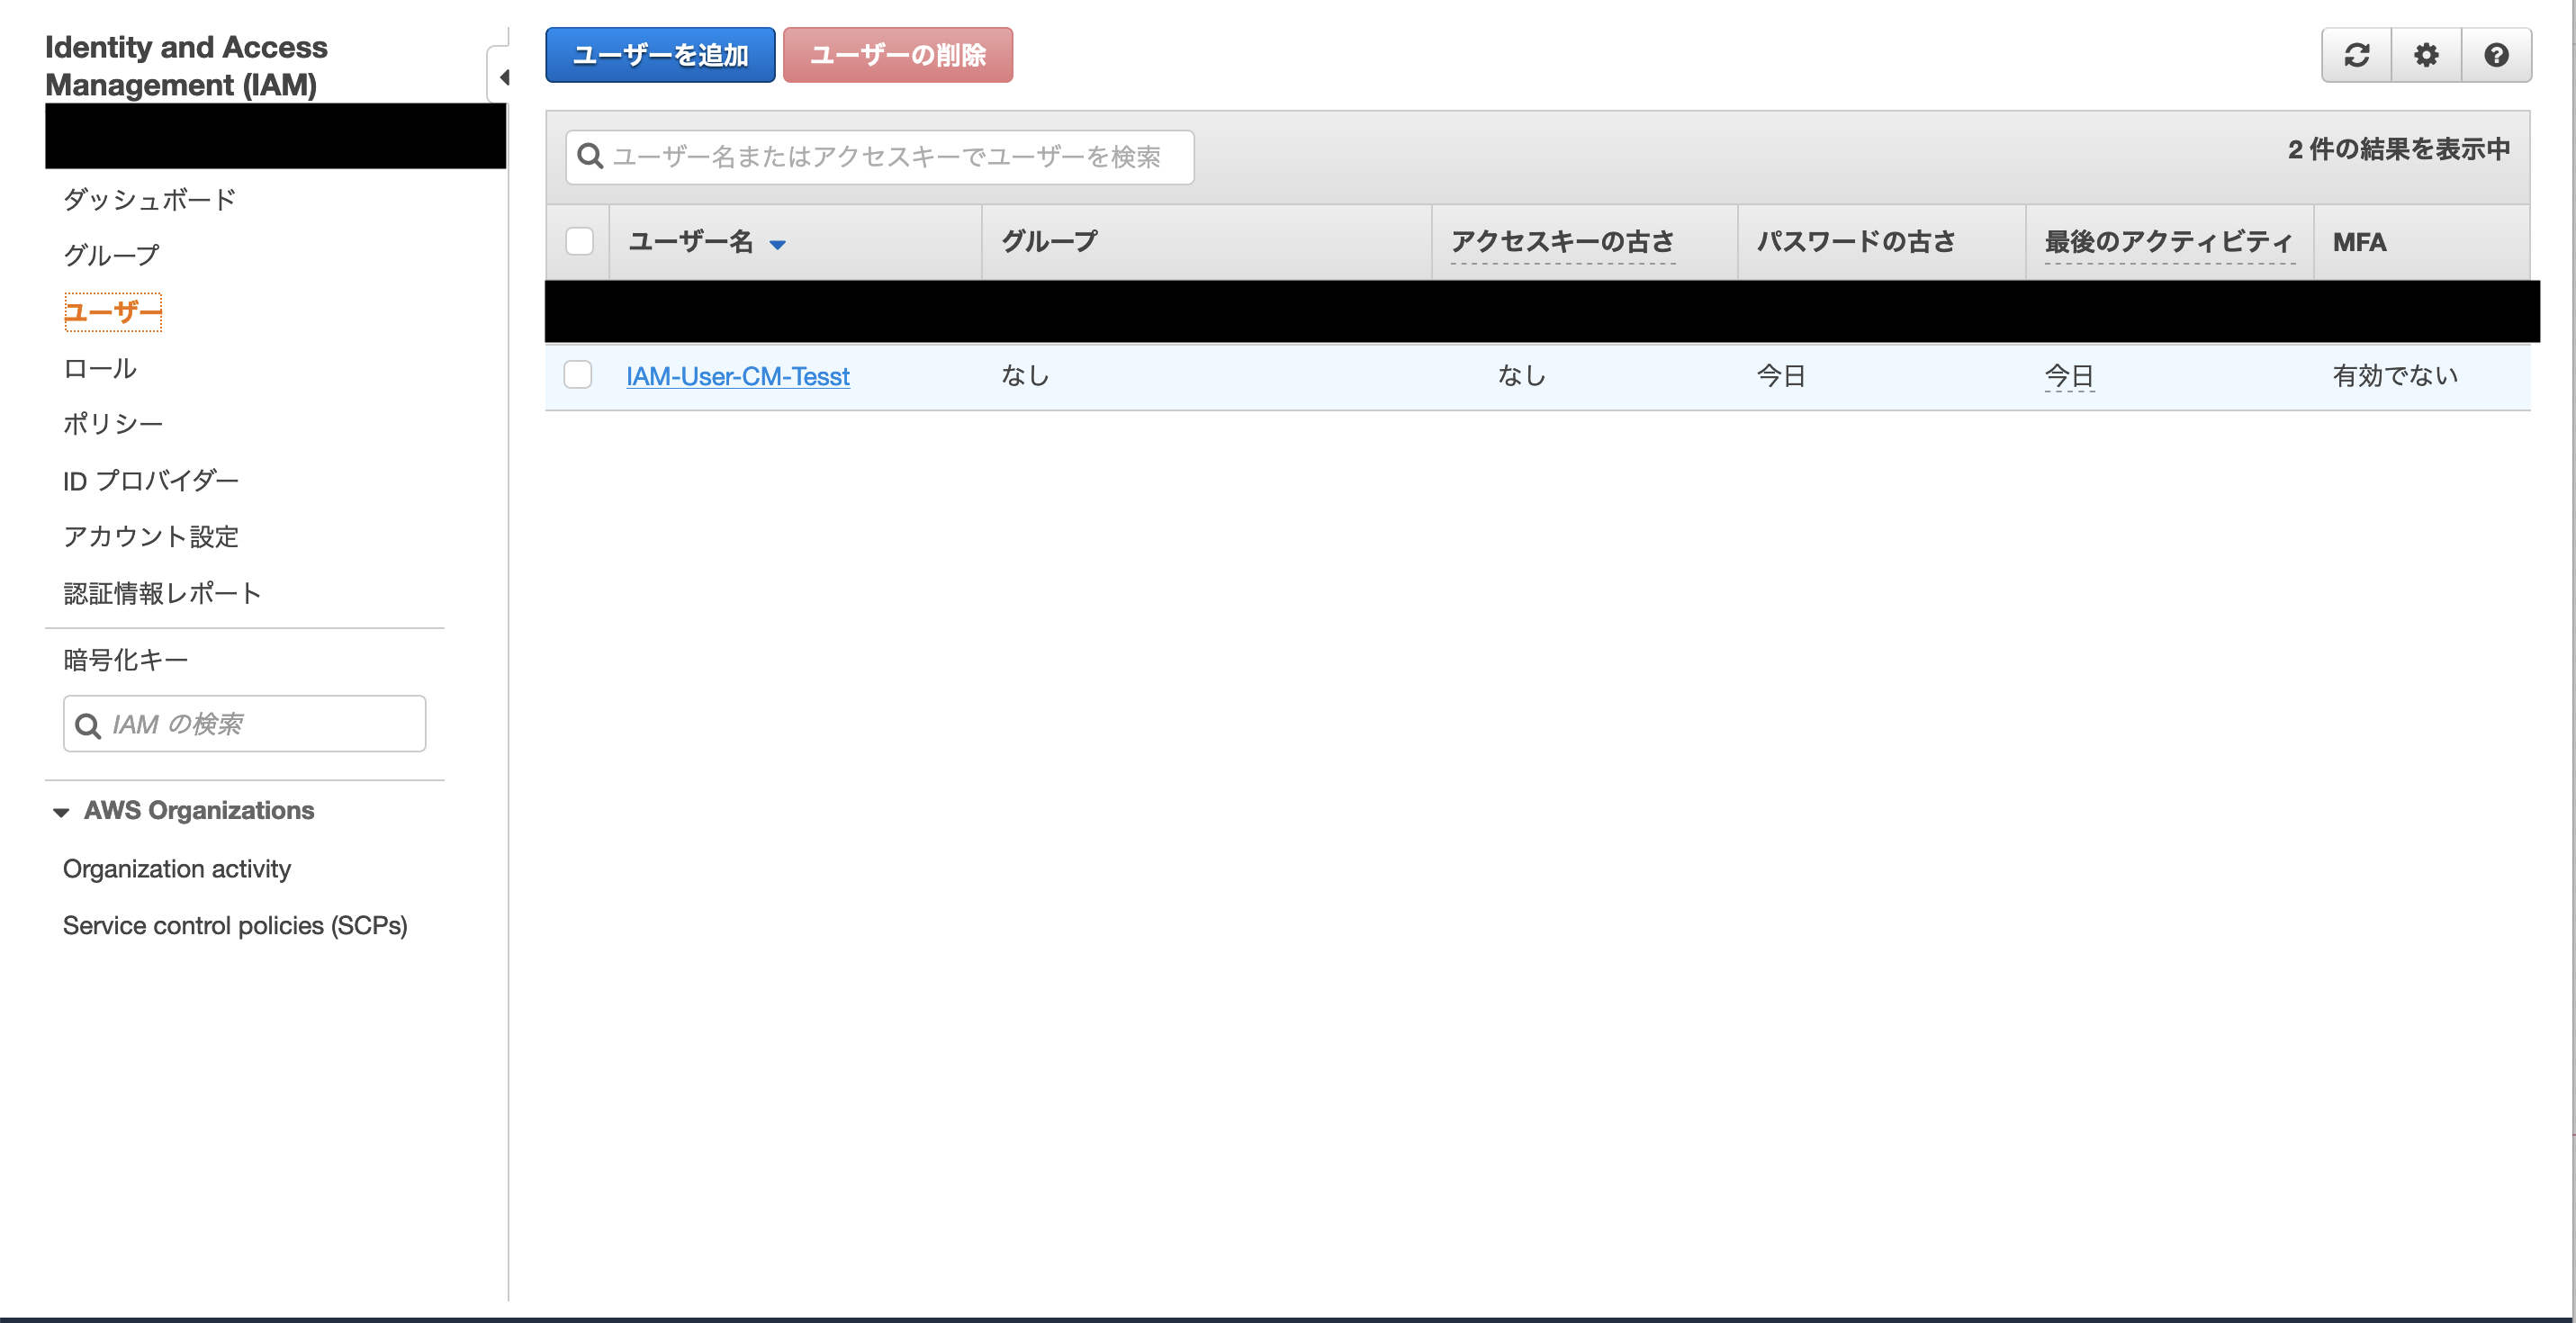The width and height of the screenshot is (2576, 1323).
Task: Open ロール page in sidebar
Action: pos(100,368)
